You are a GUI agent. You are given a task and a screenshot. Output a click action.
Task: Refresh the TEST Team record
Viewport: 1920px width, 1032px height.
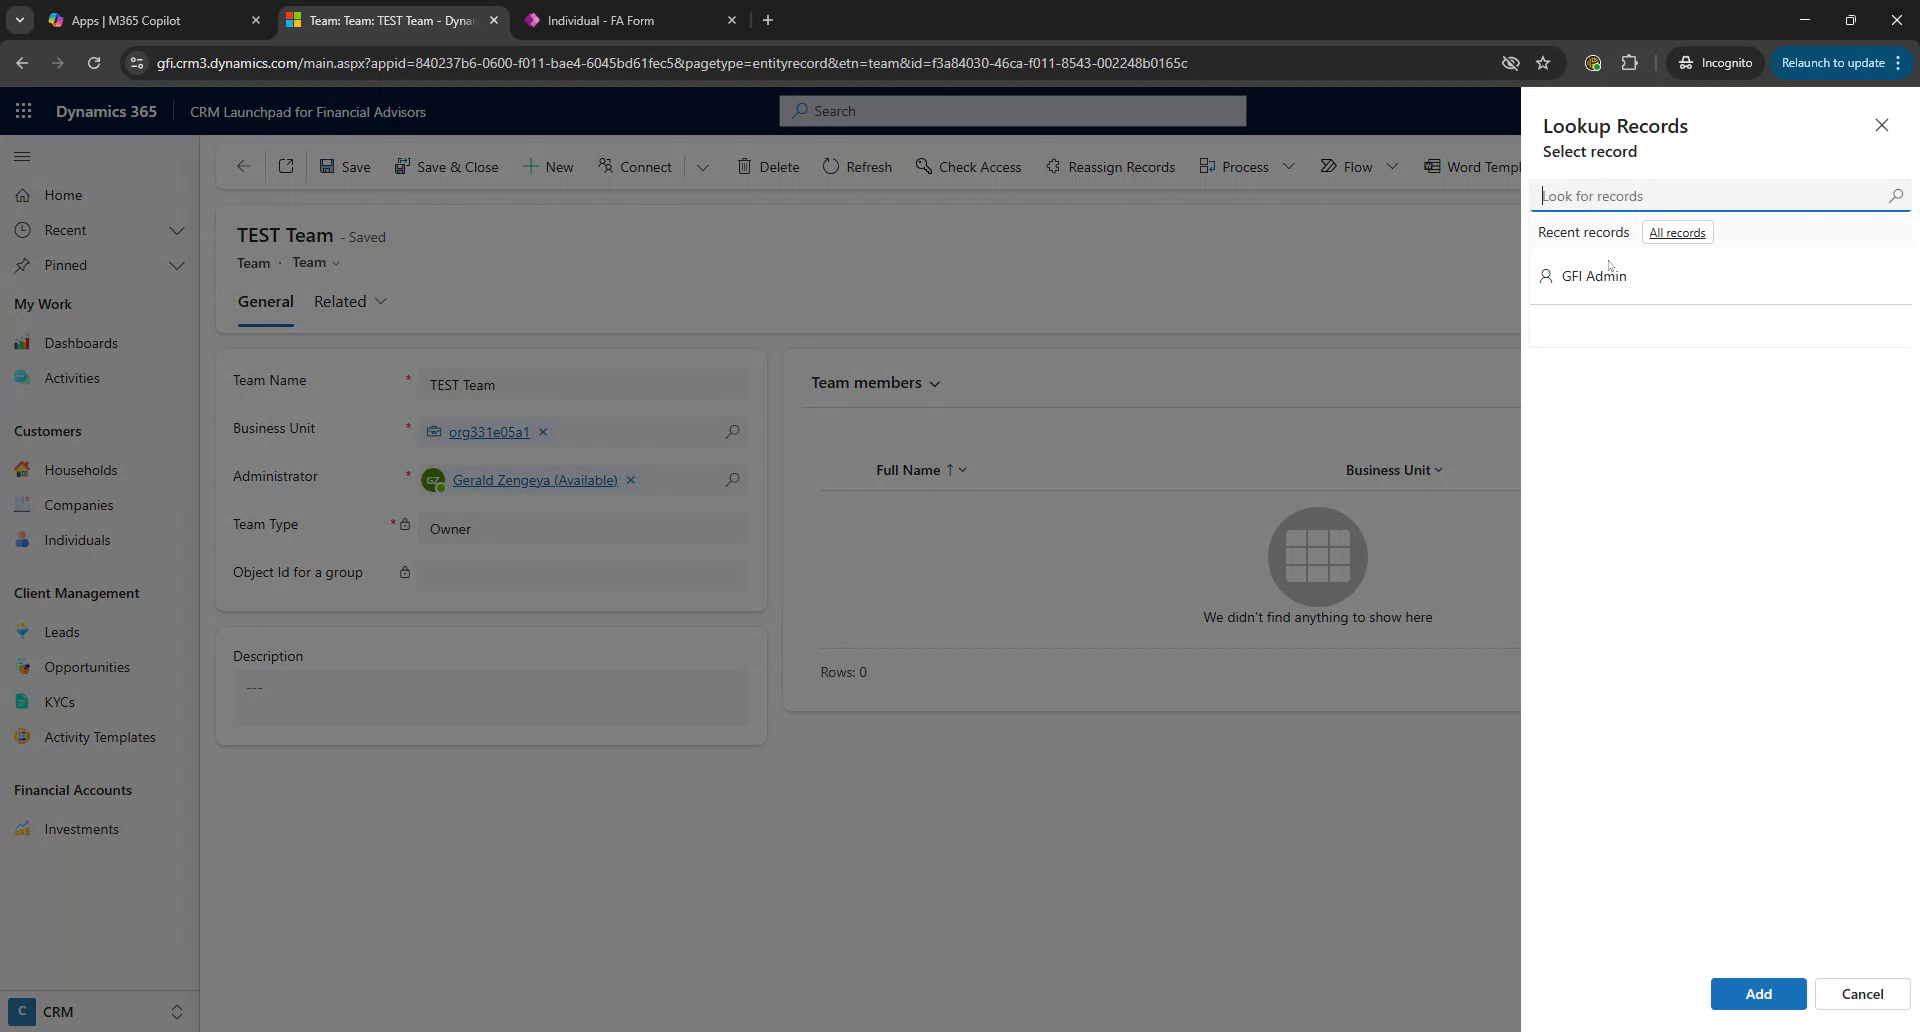(857, 166)
